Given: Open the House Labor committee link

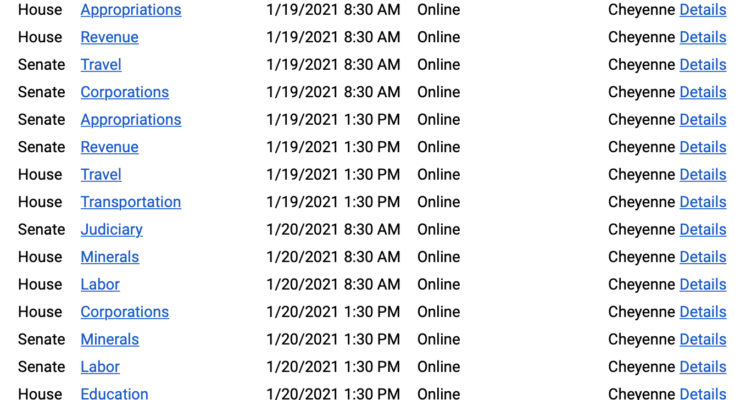Looking at the screenshot, I should [x=100, y=285].
